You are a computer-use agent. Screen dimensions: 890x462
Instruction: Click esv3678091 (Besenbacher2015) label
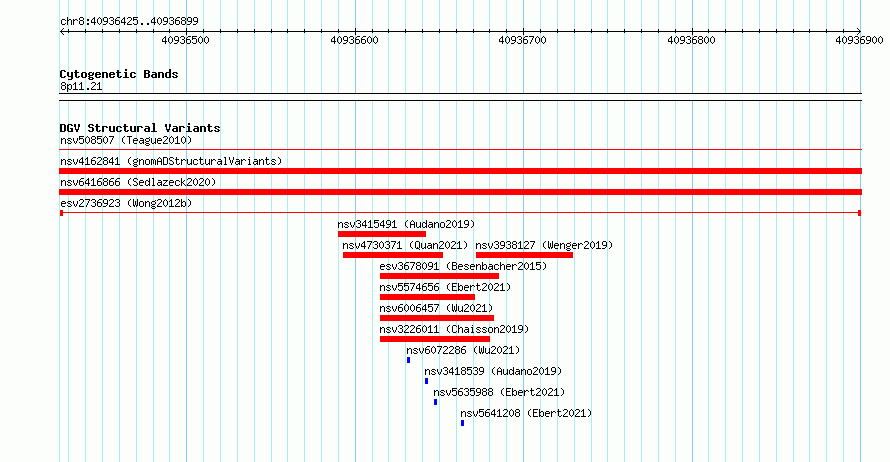click(463, 266)
